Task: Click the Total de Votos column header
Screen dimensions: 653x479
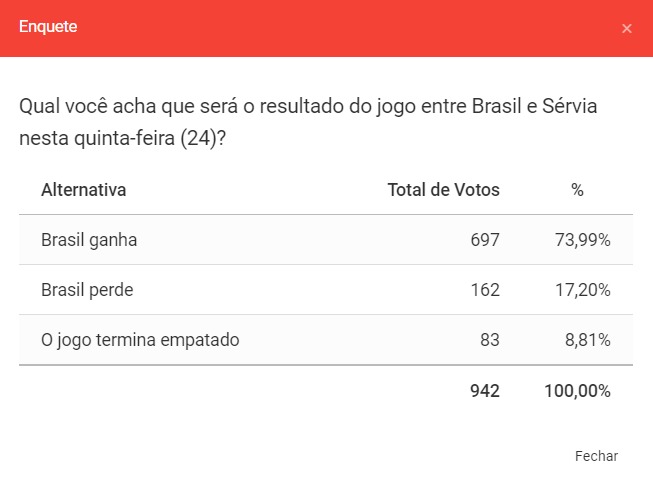Action: (x=443, y=189)
